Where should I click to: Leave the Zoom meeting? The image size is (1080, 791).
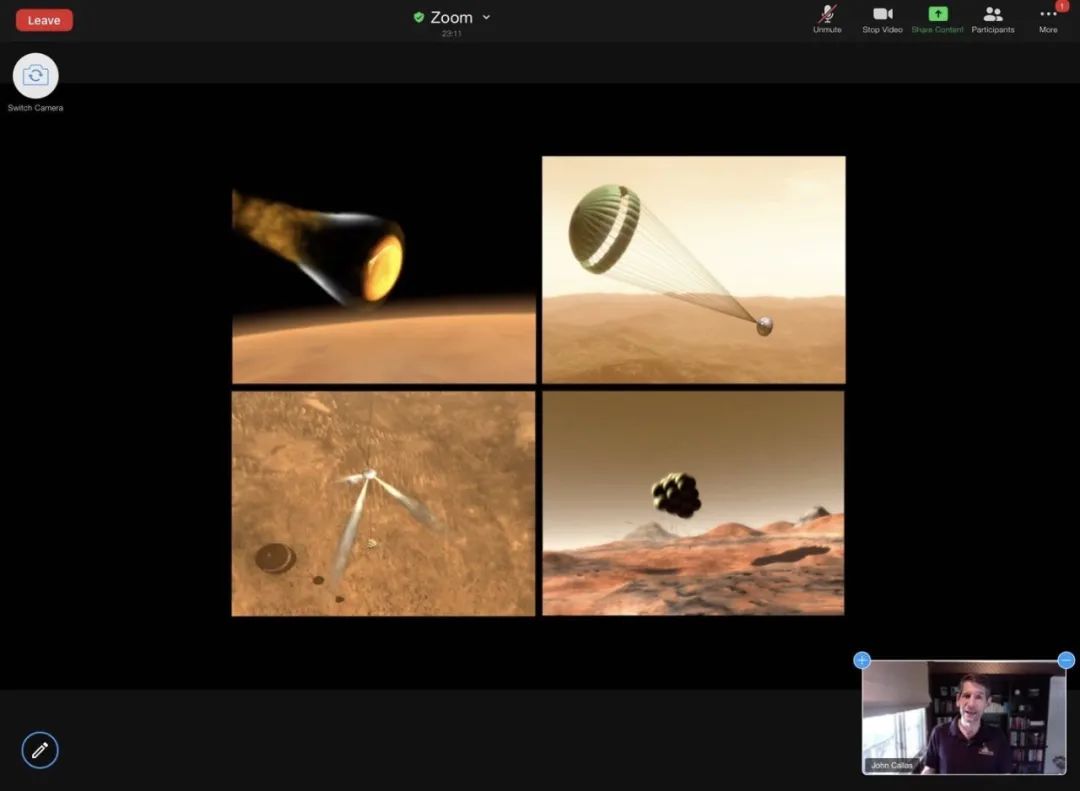[44, 20]
